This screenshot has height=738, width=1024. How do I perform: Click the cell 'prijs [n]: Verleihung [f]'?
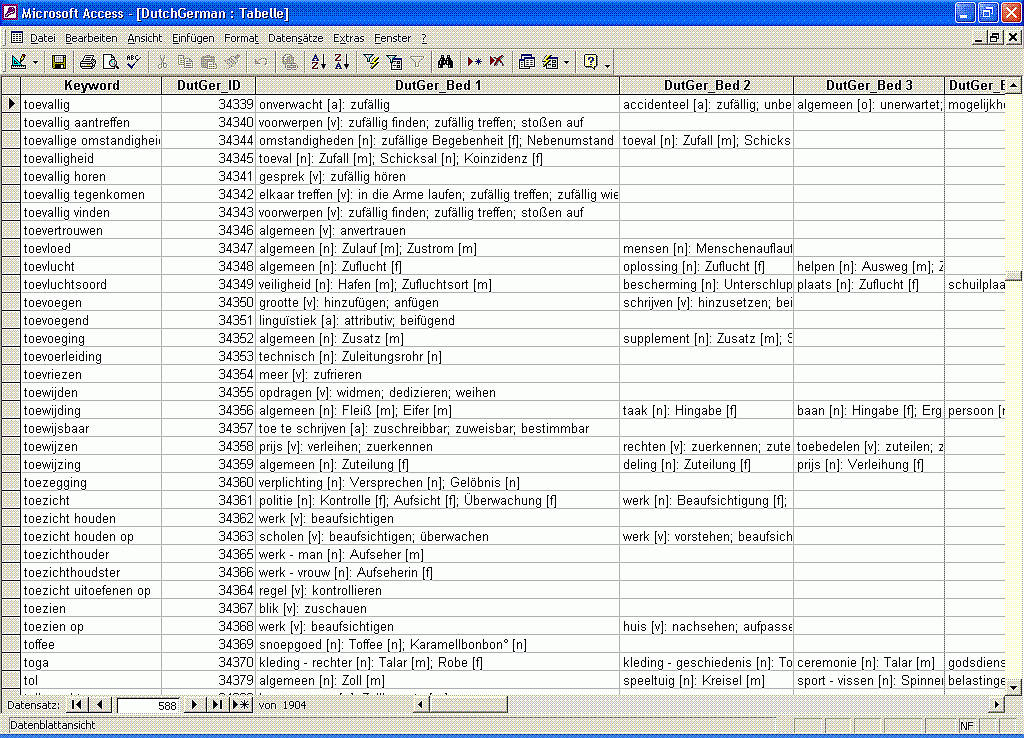(x=869, y=465)
